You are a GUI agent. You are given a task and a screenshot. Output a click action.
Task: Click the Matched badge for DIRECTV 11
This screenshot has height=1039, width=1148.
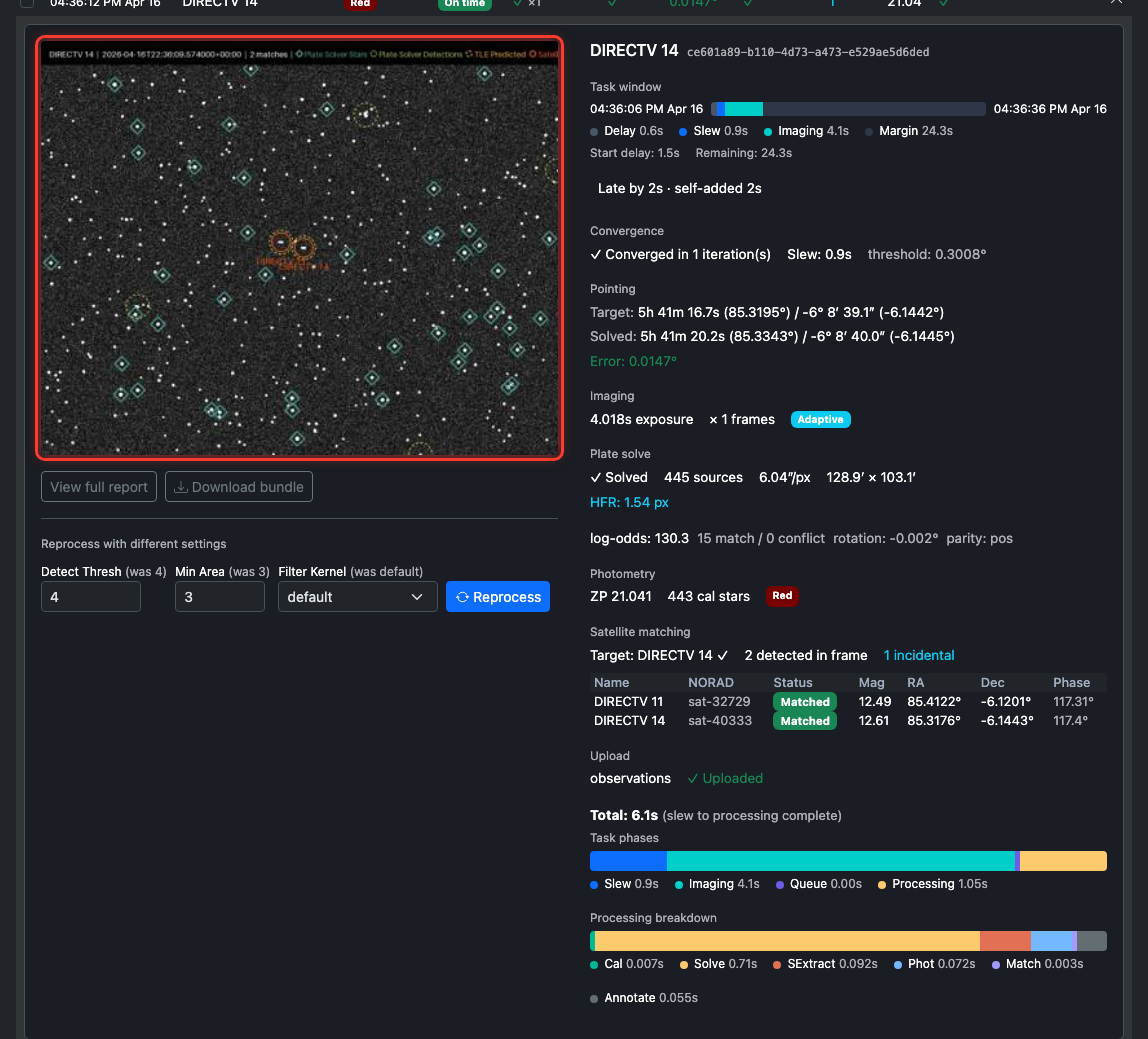point(805,701)
